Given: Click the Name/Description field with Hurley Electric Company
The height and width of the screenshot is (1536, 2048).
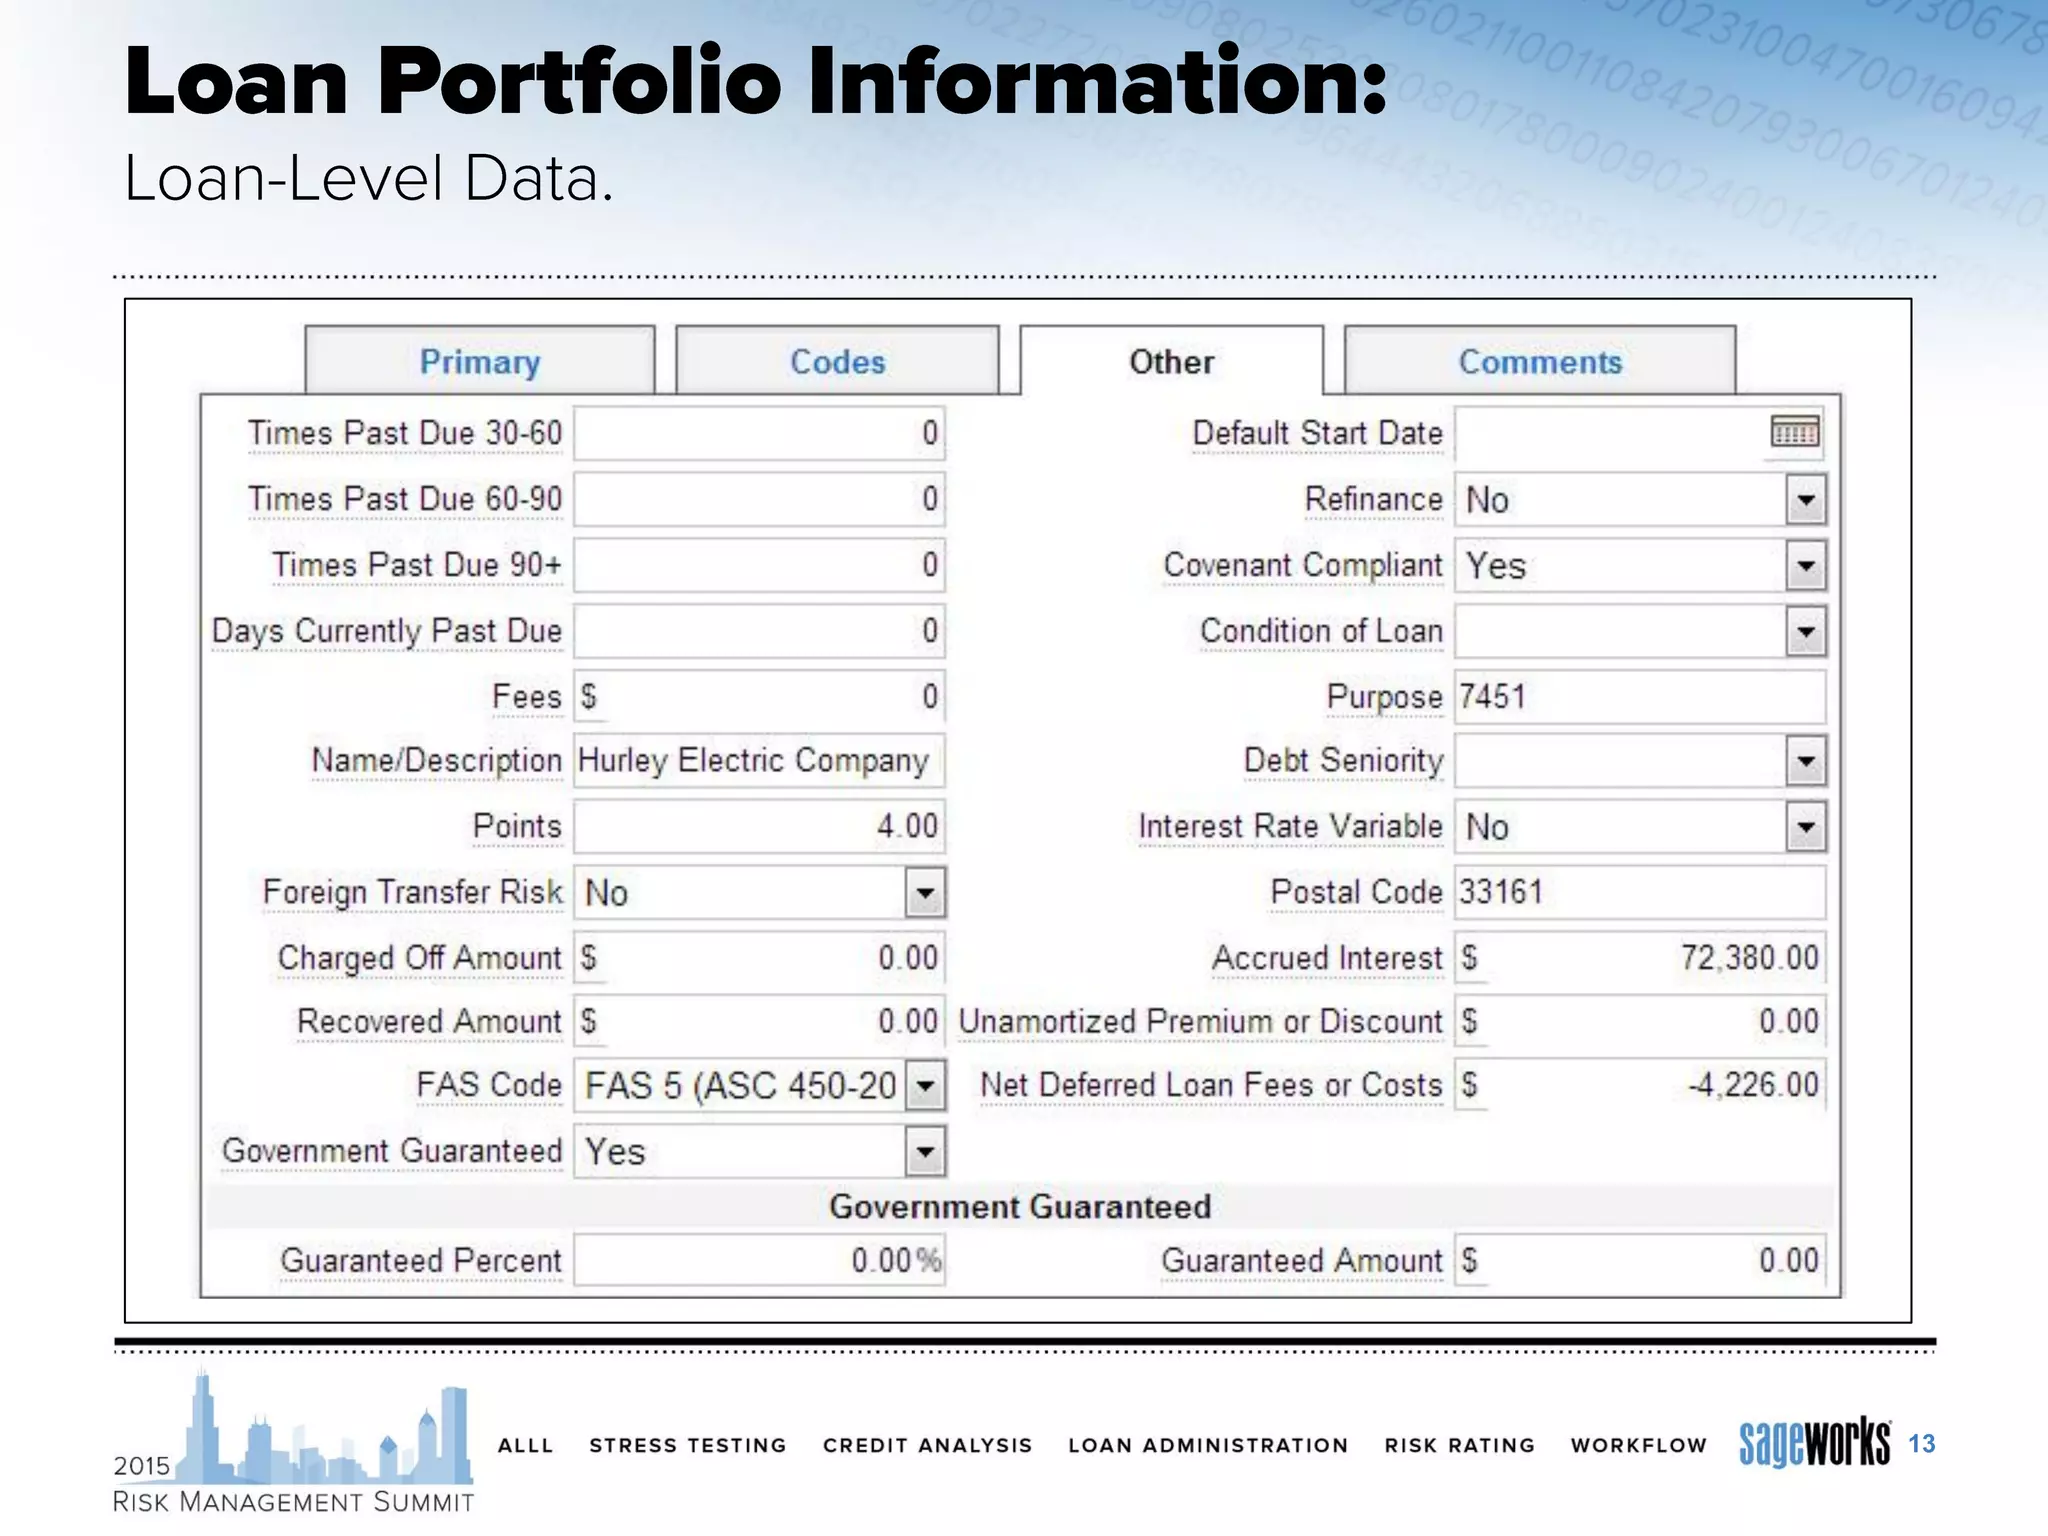Looking at the screenshot, I should tap(757, 761).
